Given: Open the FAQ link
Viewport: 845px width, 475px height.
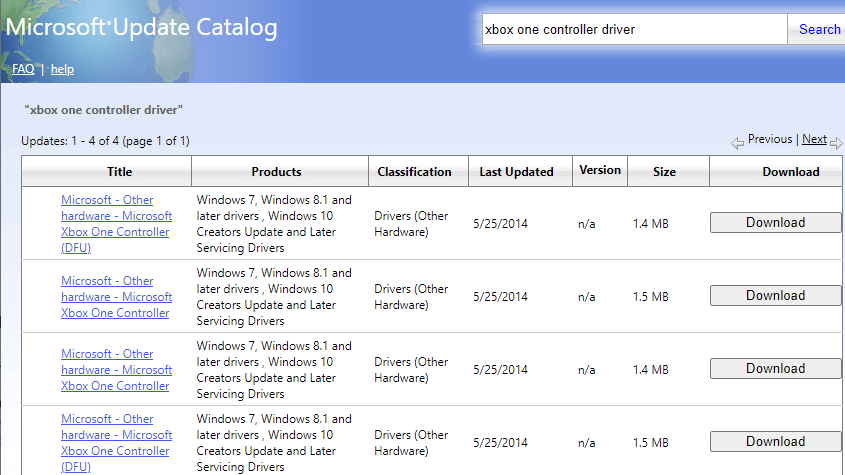Looking at the screenshot, I should 23,69.
